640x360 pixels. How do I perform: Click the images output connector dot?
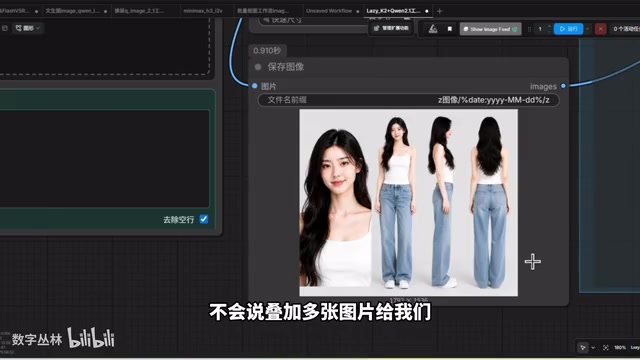click(563, 86)
